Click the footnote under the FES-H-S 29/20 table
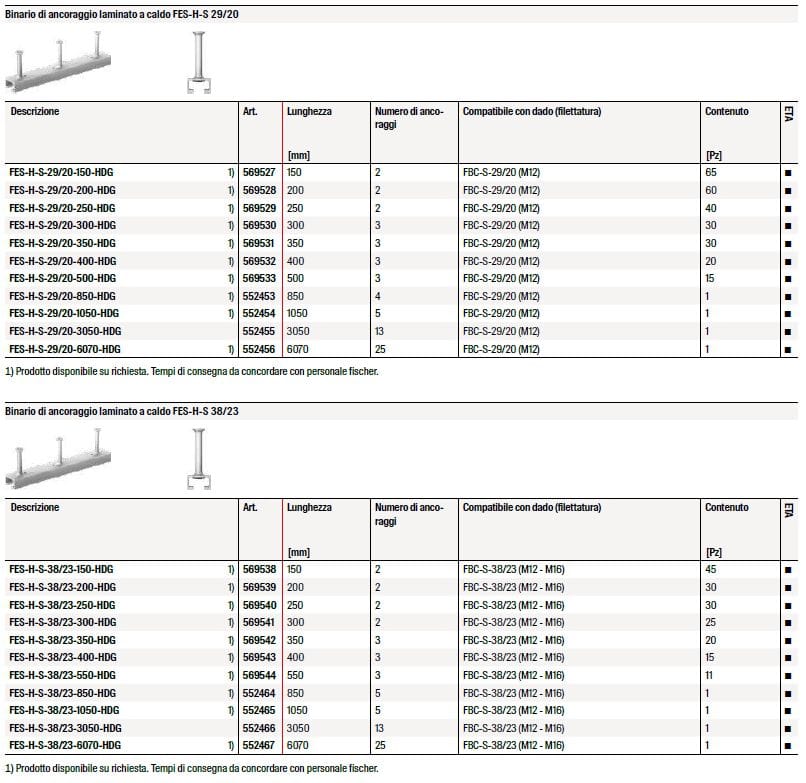Screen dimensions: 806x783 [192, 371]
